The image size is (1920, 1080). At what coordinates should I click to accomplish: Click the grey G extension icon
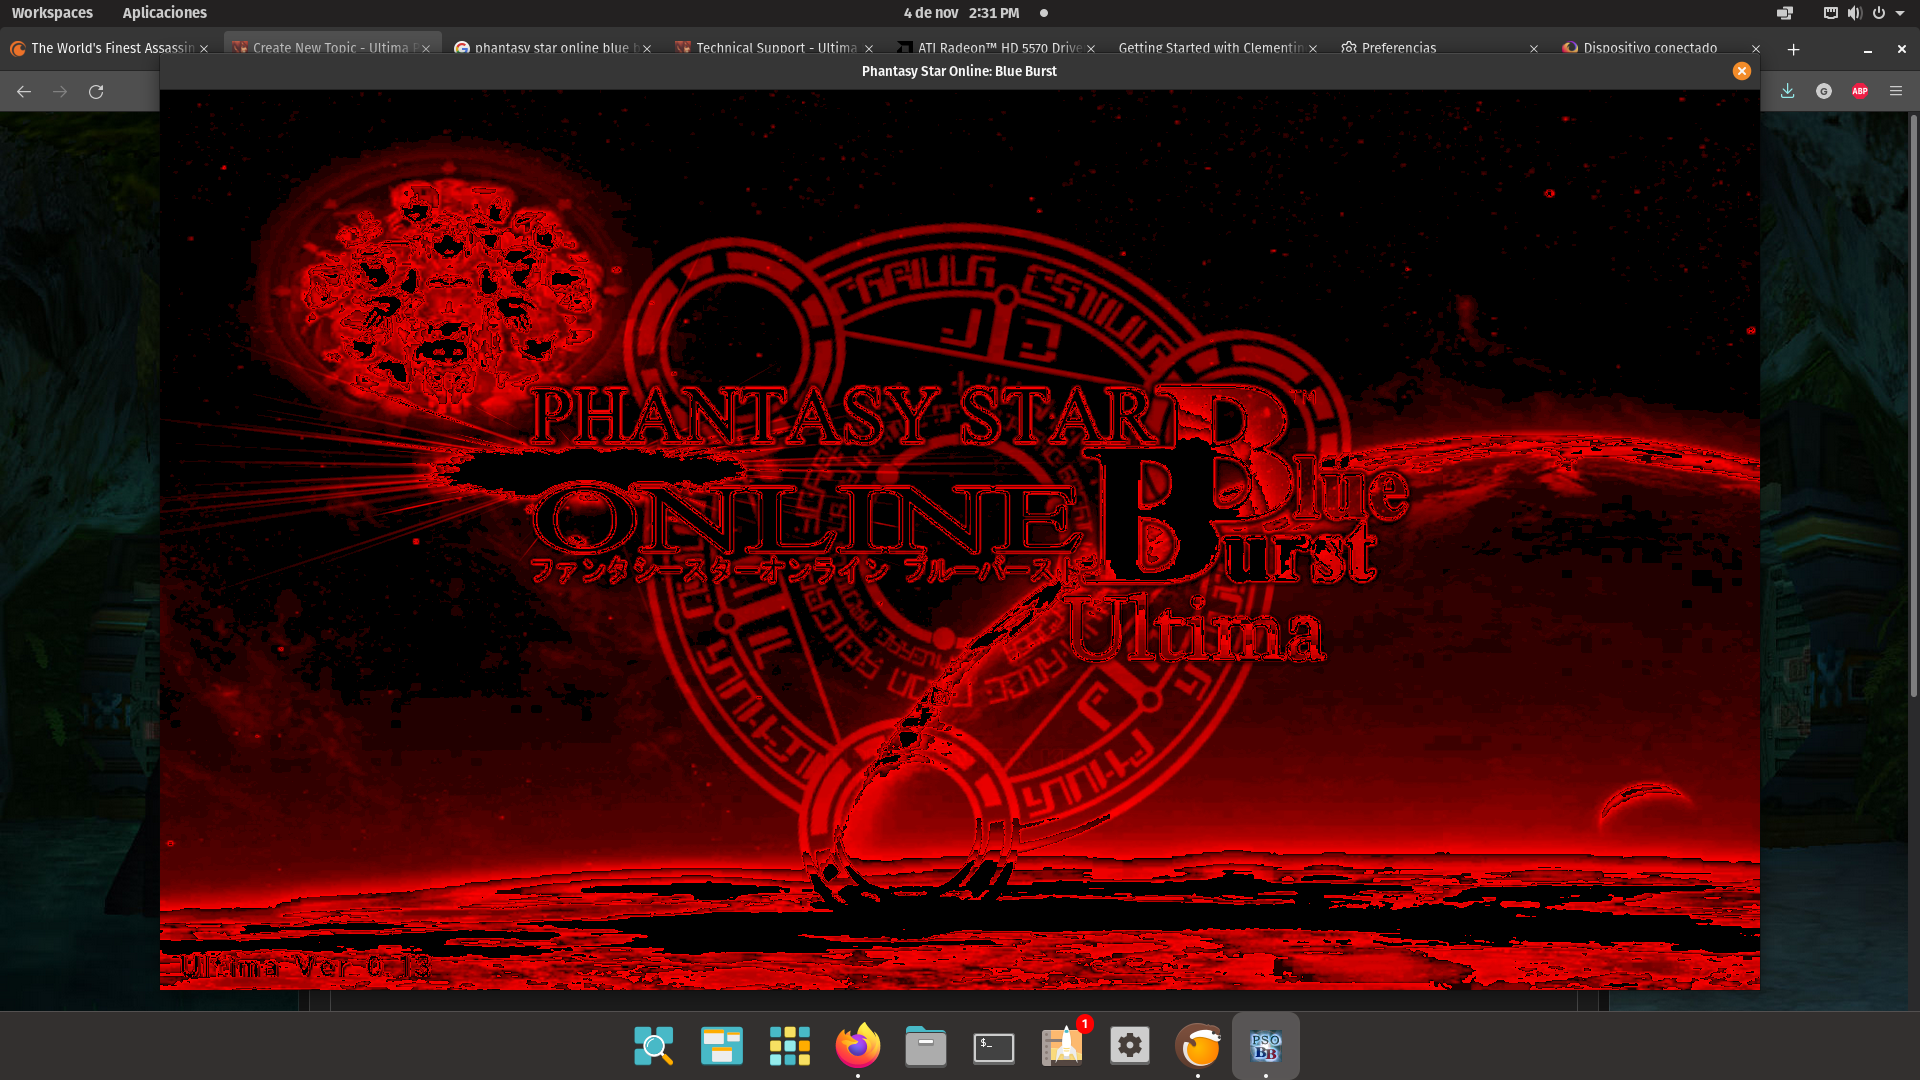click(1824, 91)
